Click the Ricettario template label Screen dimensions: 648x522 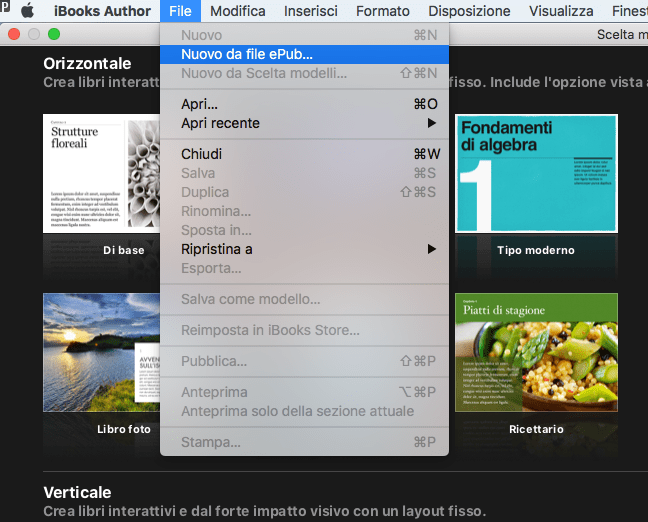[x=536, y=429]
